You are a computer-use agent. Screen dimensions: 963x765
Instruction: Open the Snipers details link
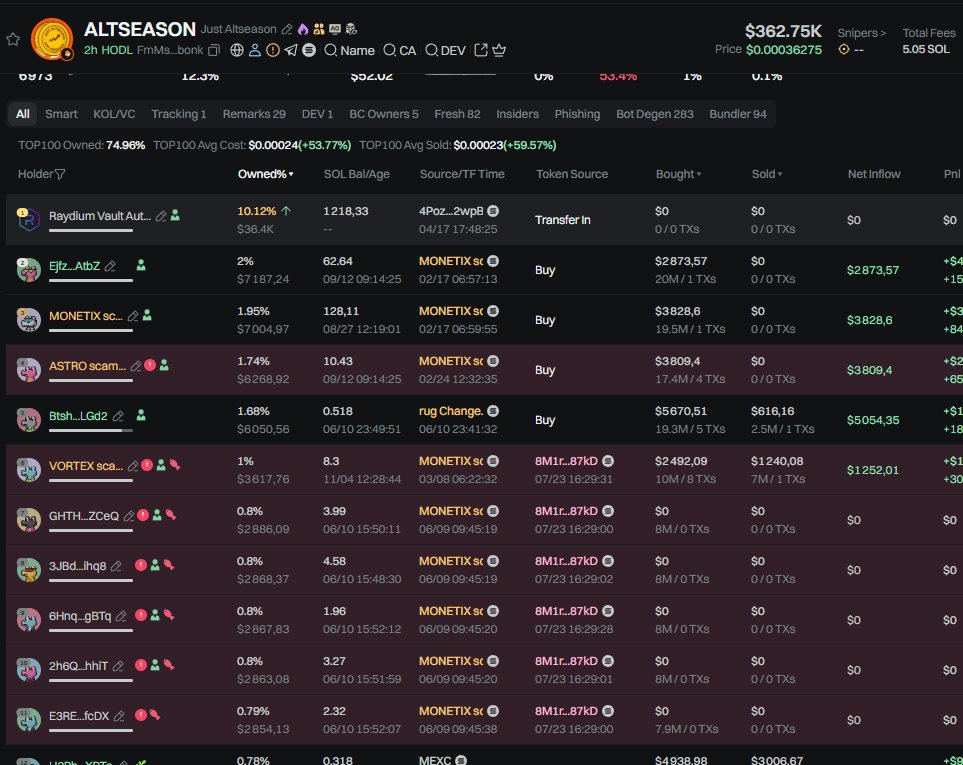click(x=861, y=33)
